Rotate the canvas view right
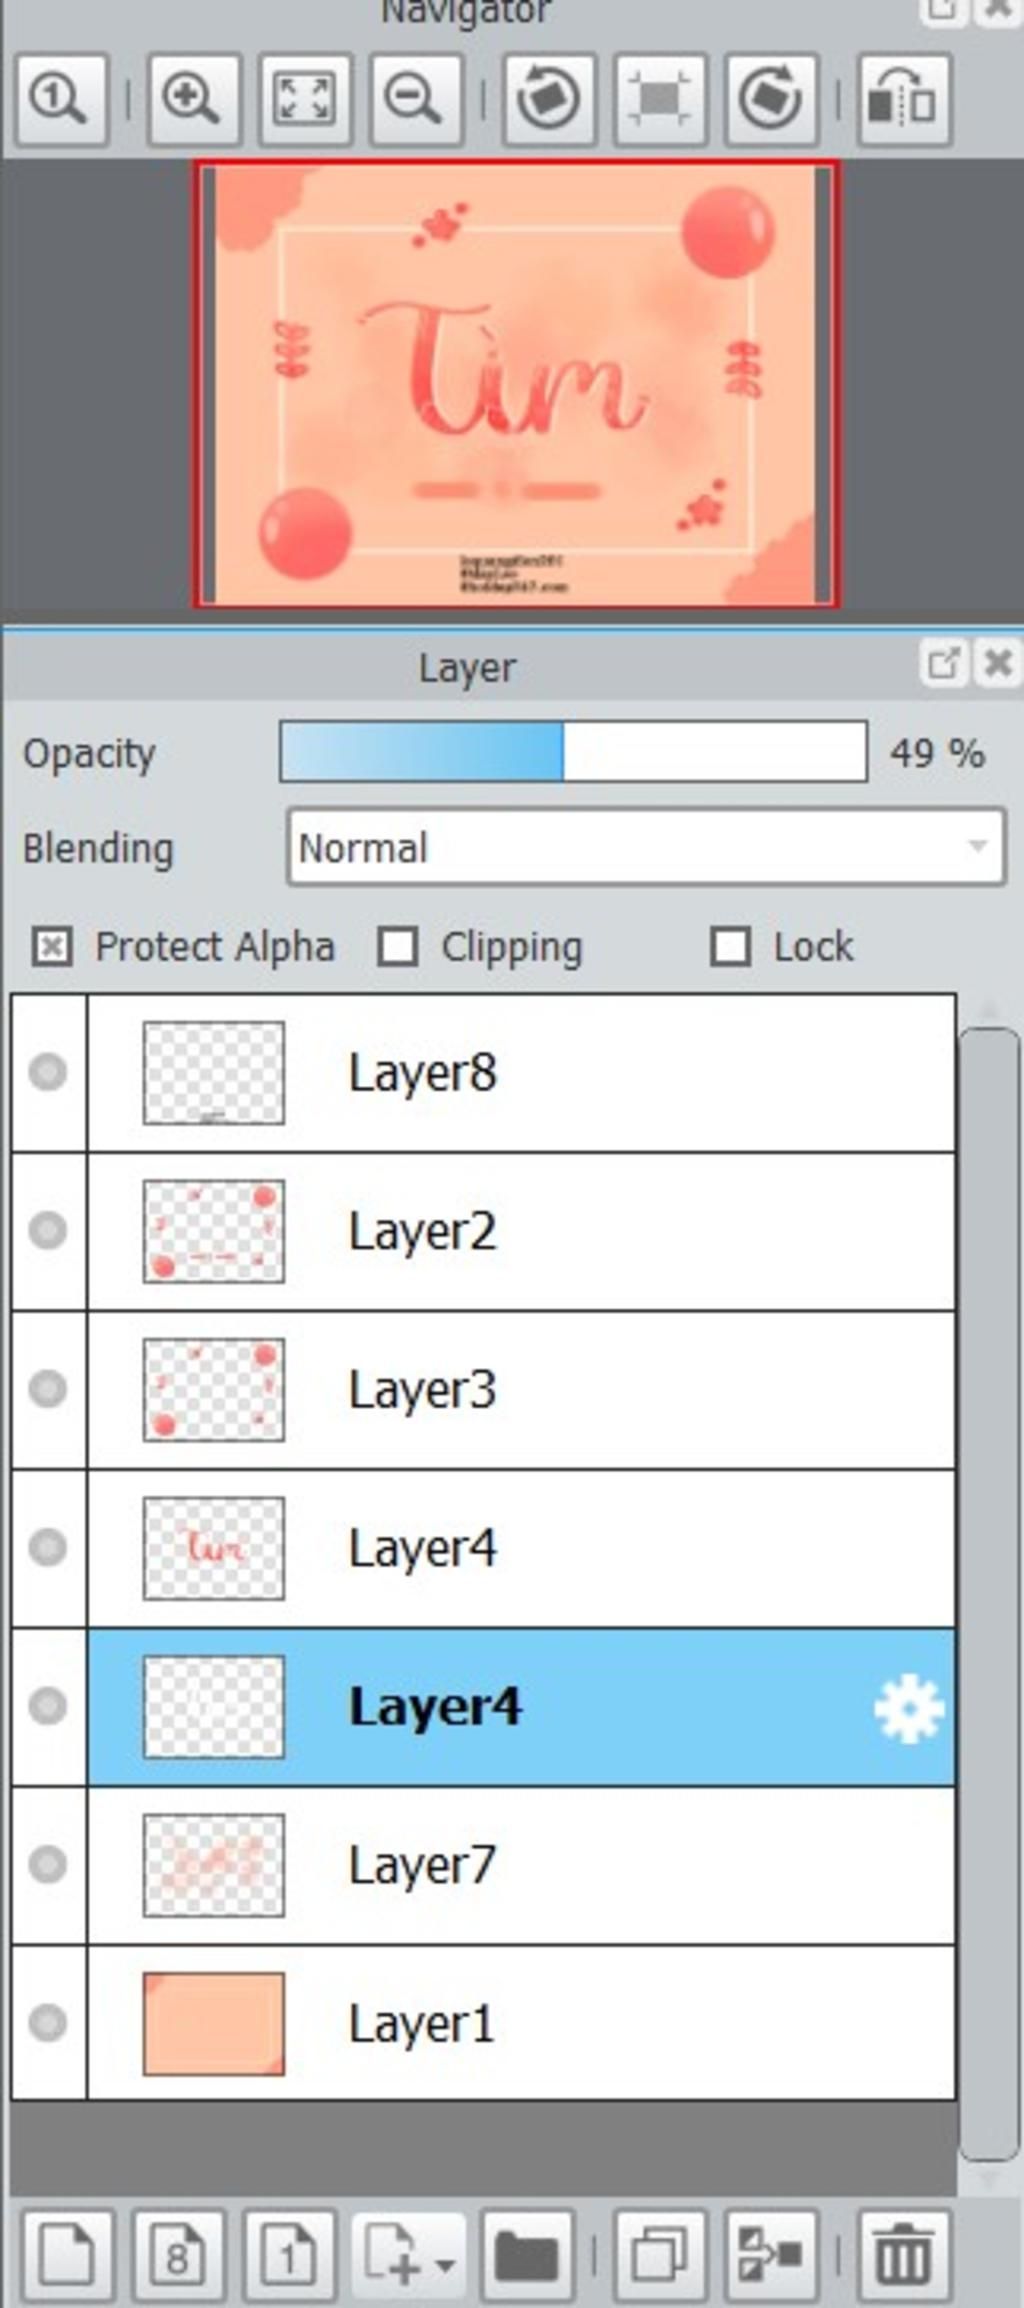 point(770,100)
